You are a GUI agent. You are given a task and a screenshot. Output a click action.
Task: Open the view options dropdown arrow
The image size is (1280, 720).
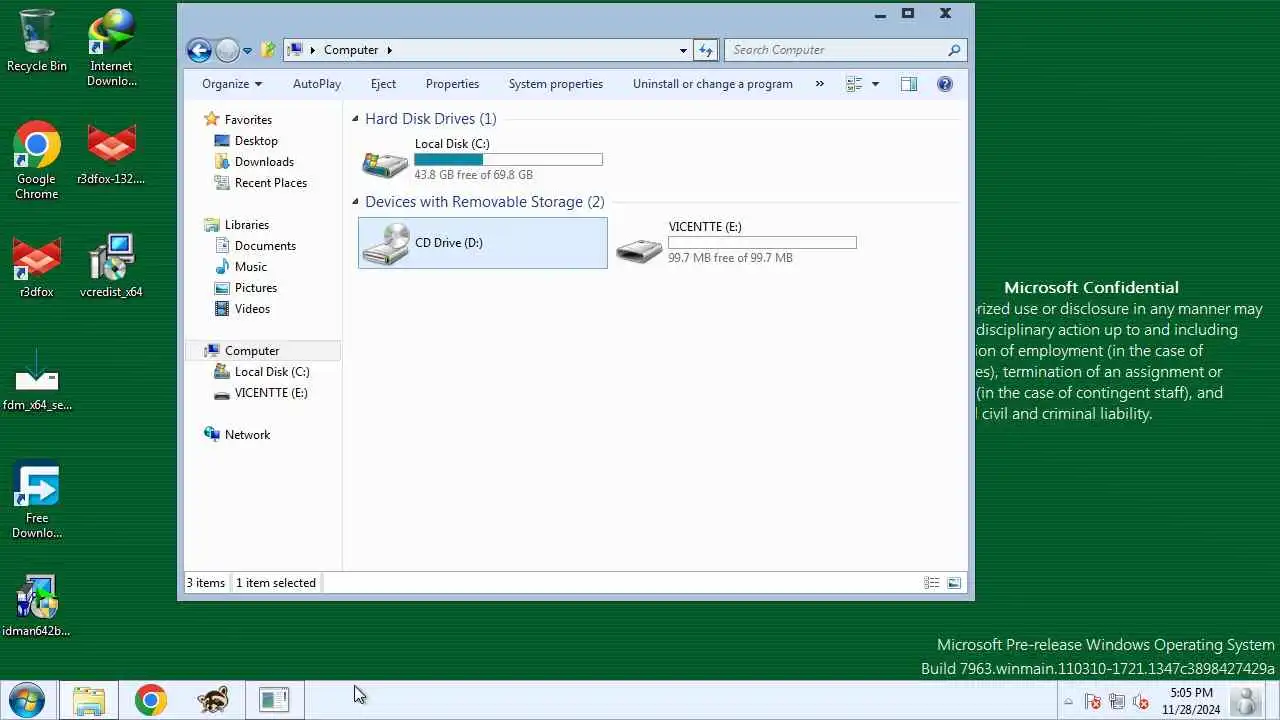pyautogui.click(x=875, y=84)
